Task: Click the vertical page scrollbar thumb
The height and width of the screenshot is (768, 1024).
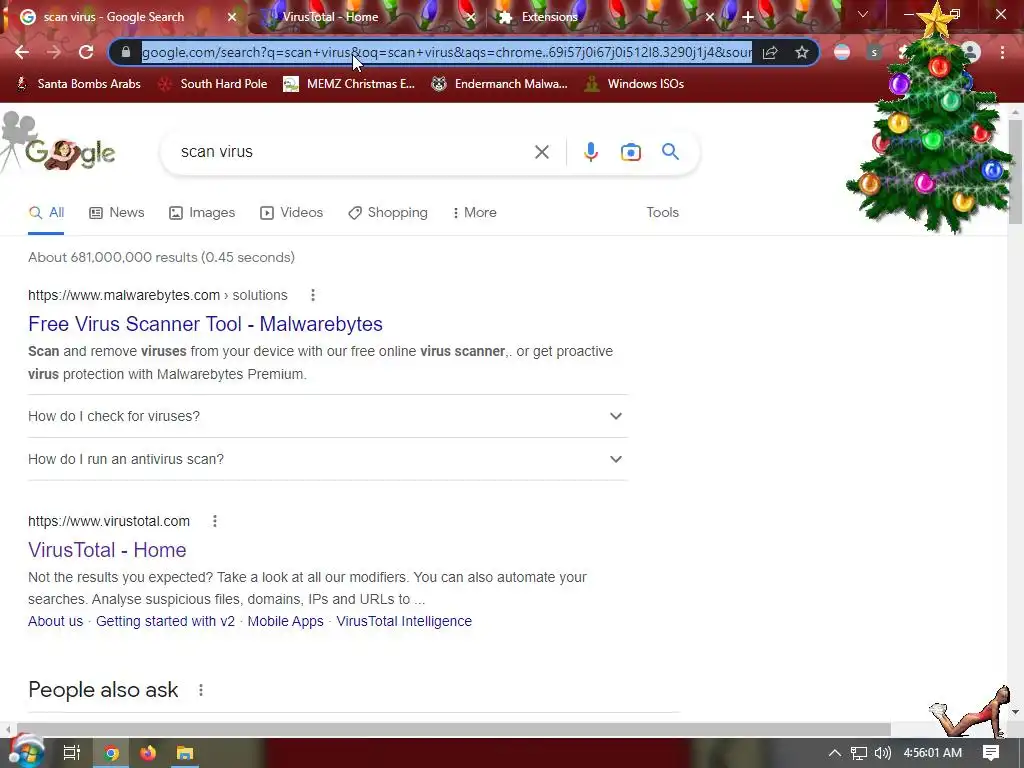Action: [1015, 171]
